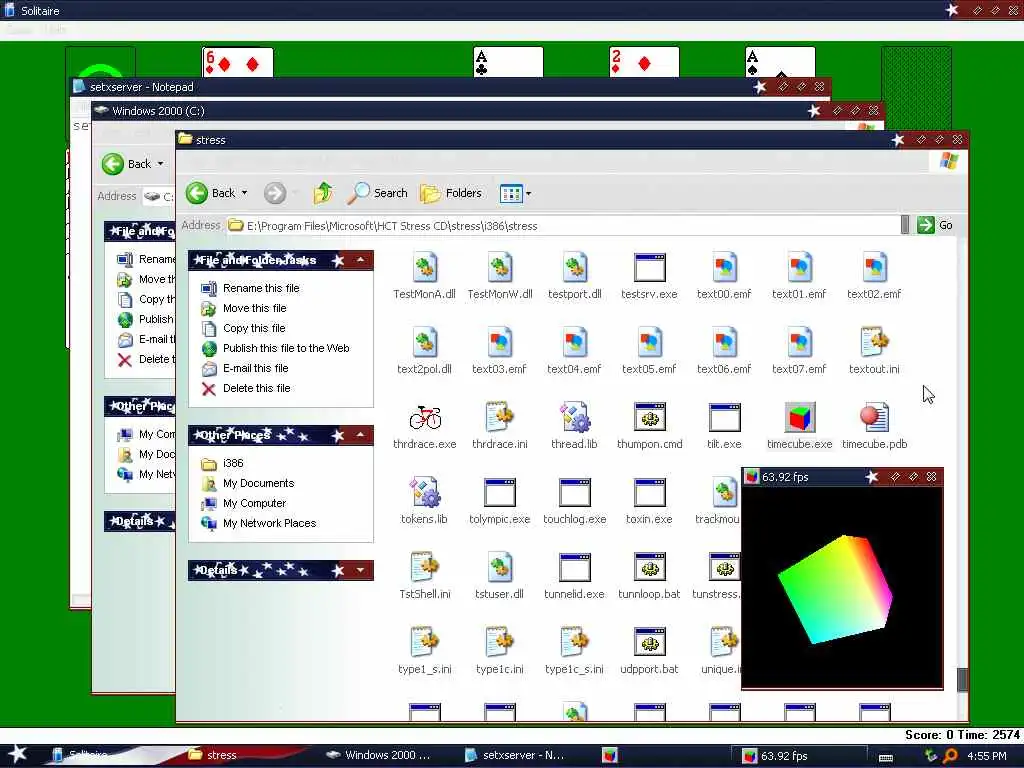Expand the Details panel
Image resolution: width=1024 pixels, height=768 pixels.
coord(360,570)
